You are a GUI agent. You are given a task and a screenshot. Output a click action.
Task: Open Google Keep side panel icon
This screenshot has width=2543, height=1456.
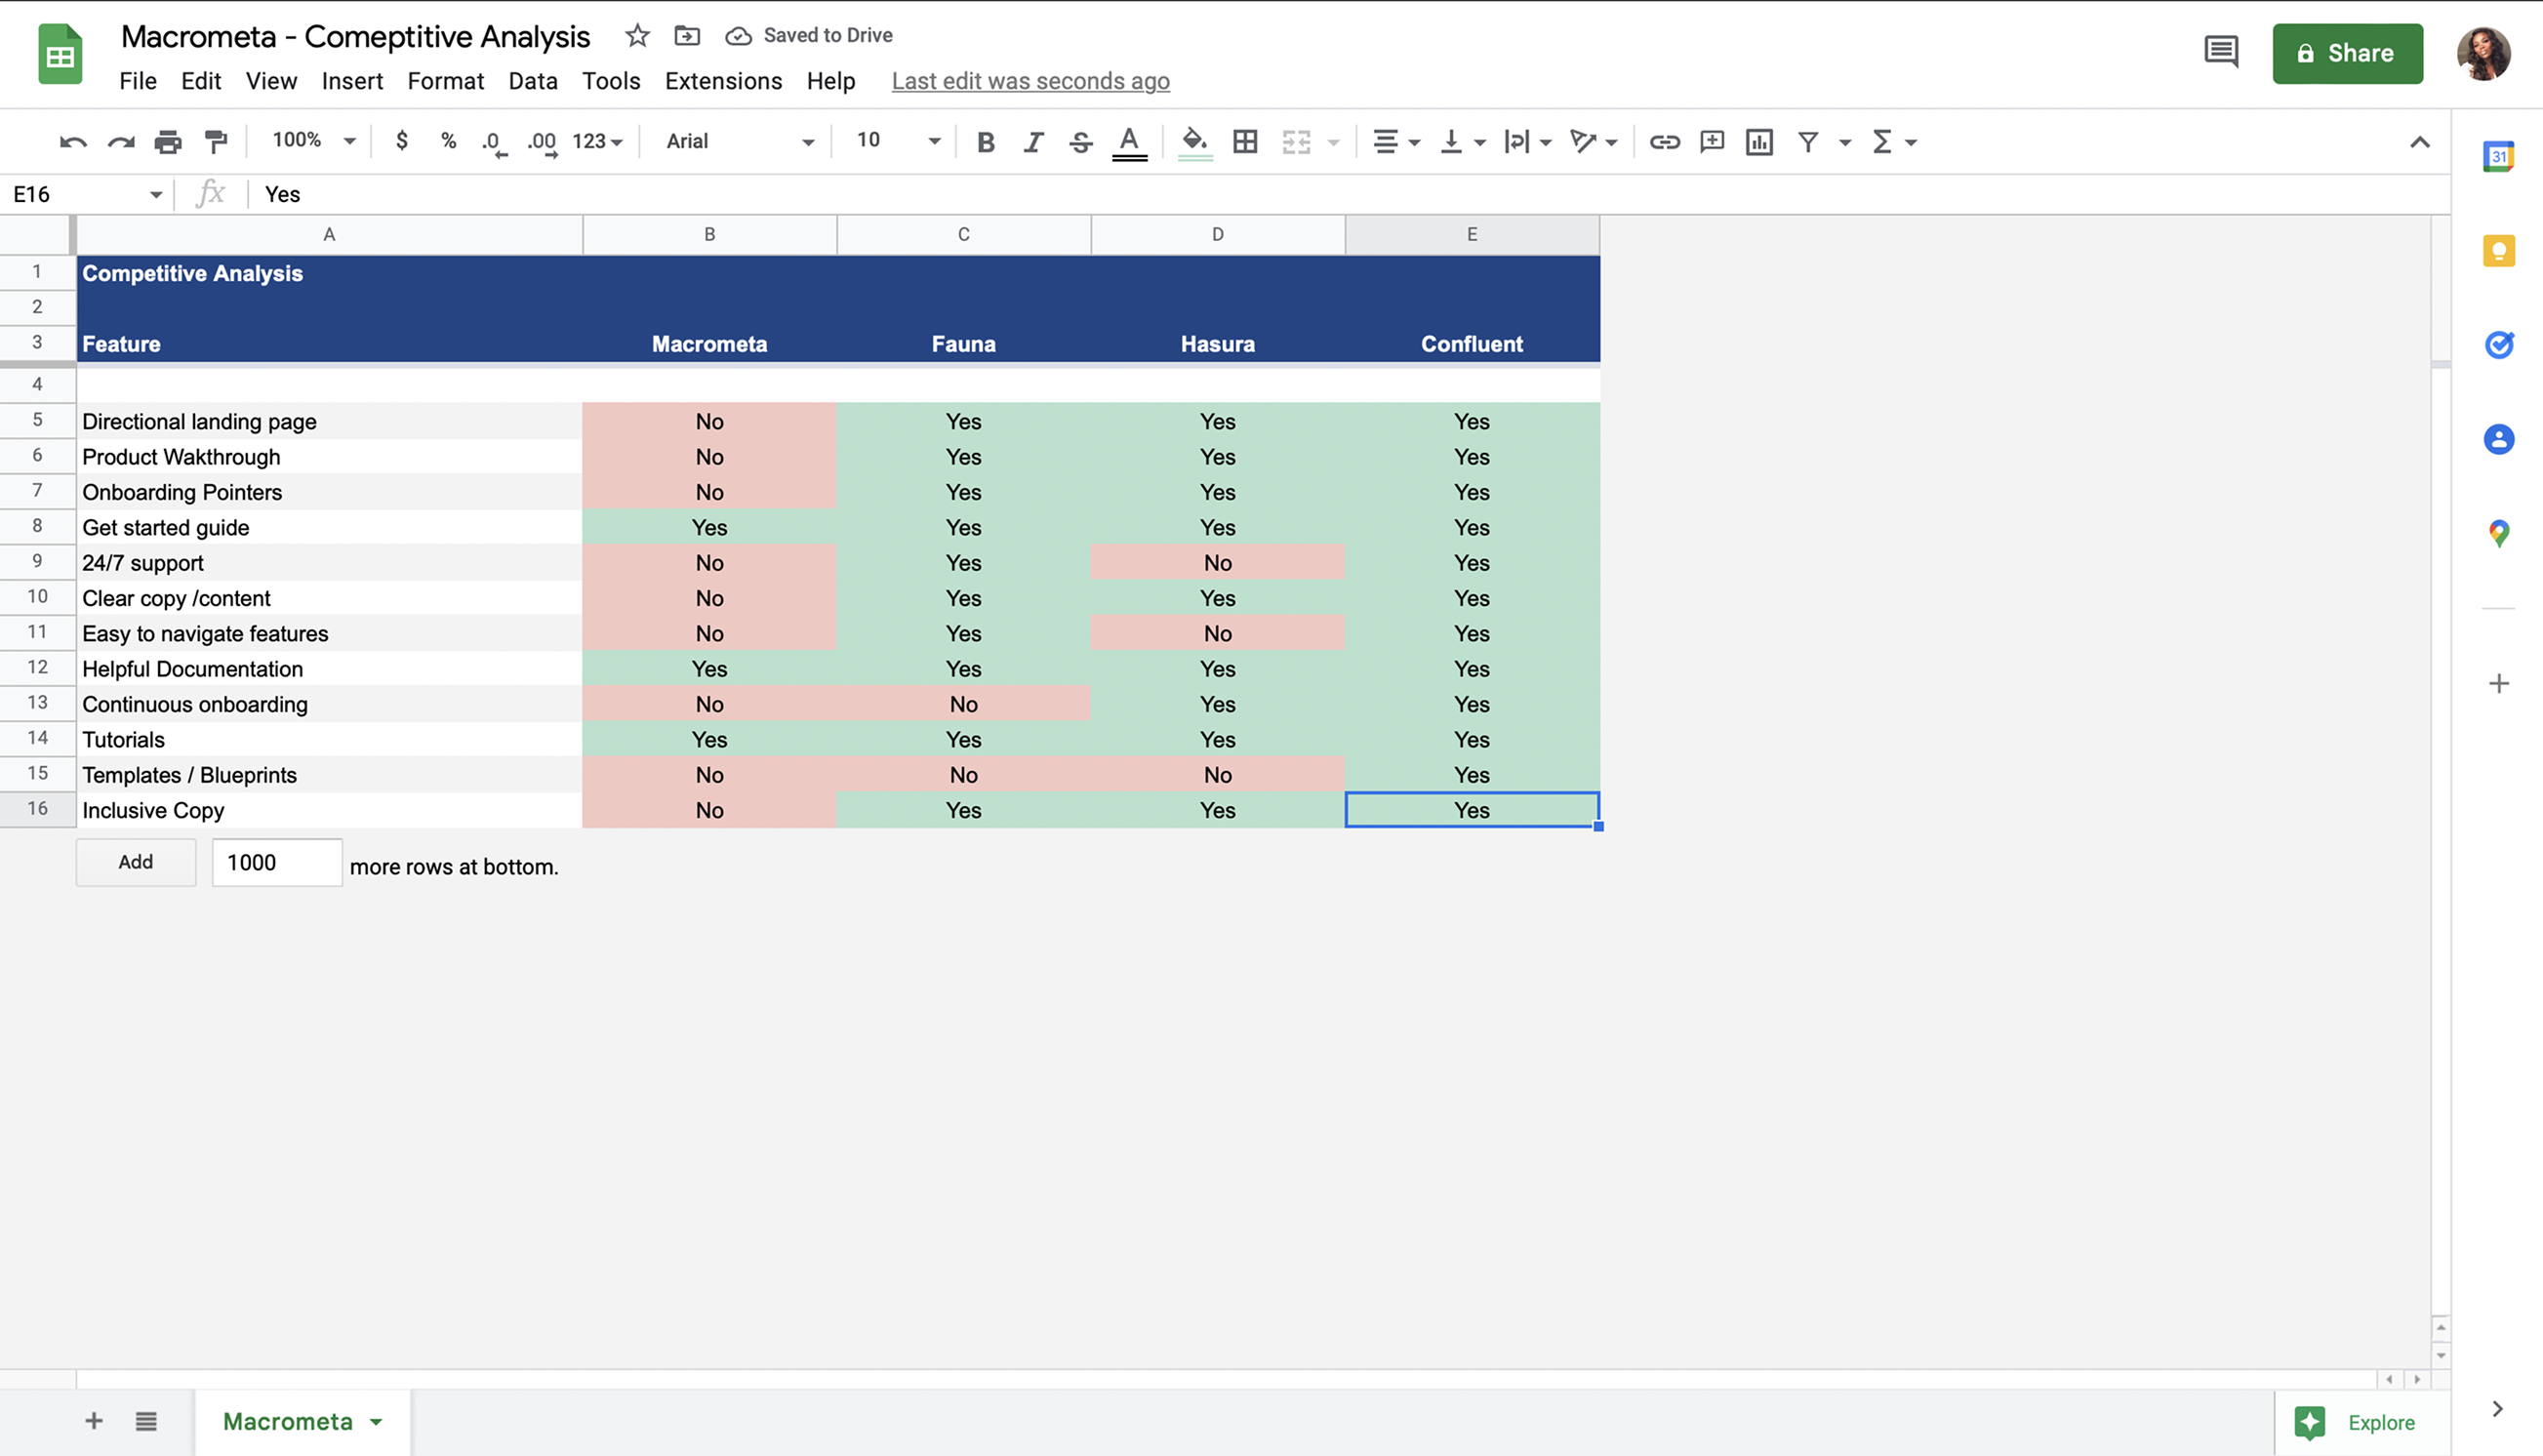pyautogui.click(x=2498, y=250)
